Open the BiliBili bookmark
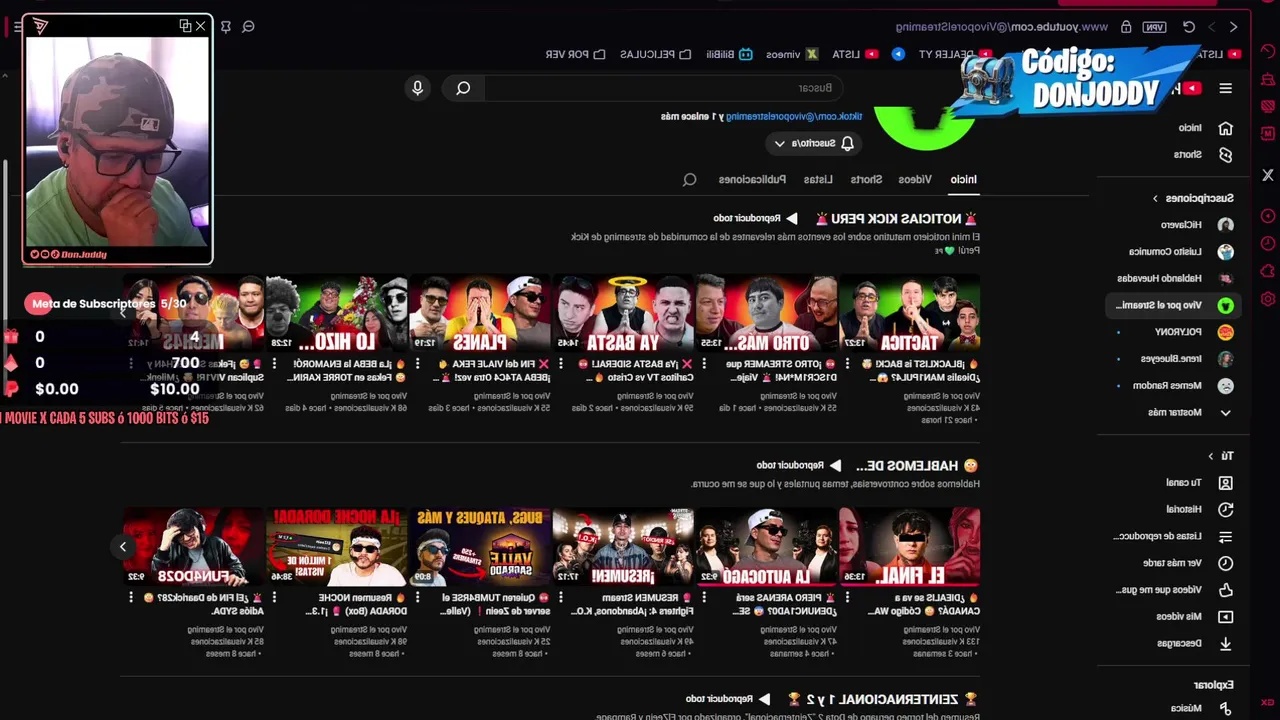 tap(729, 54)
